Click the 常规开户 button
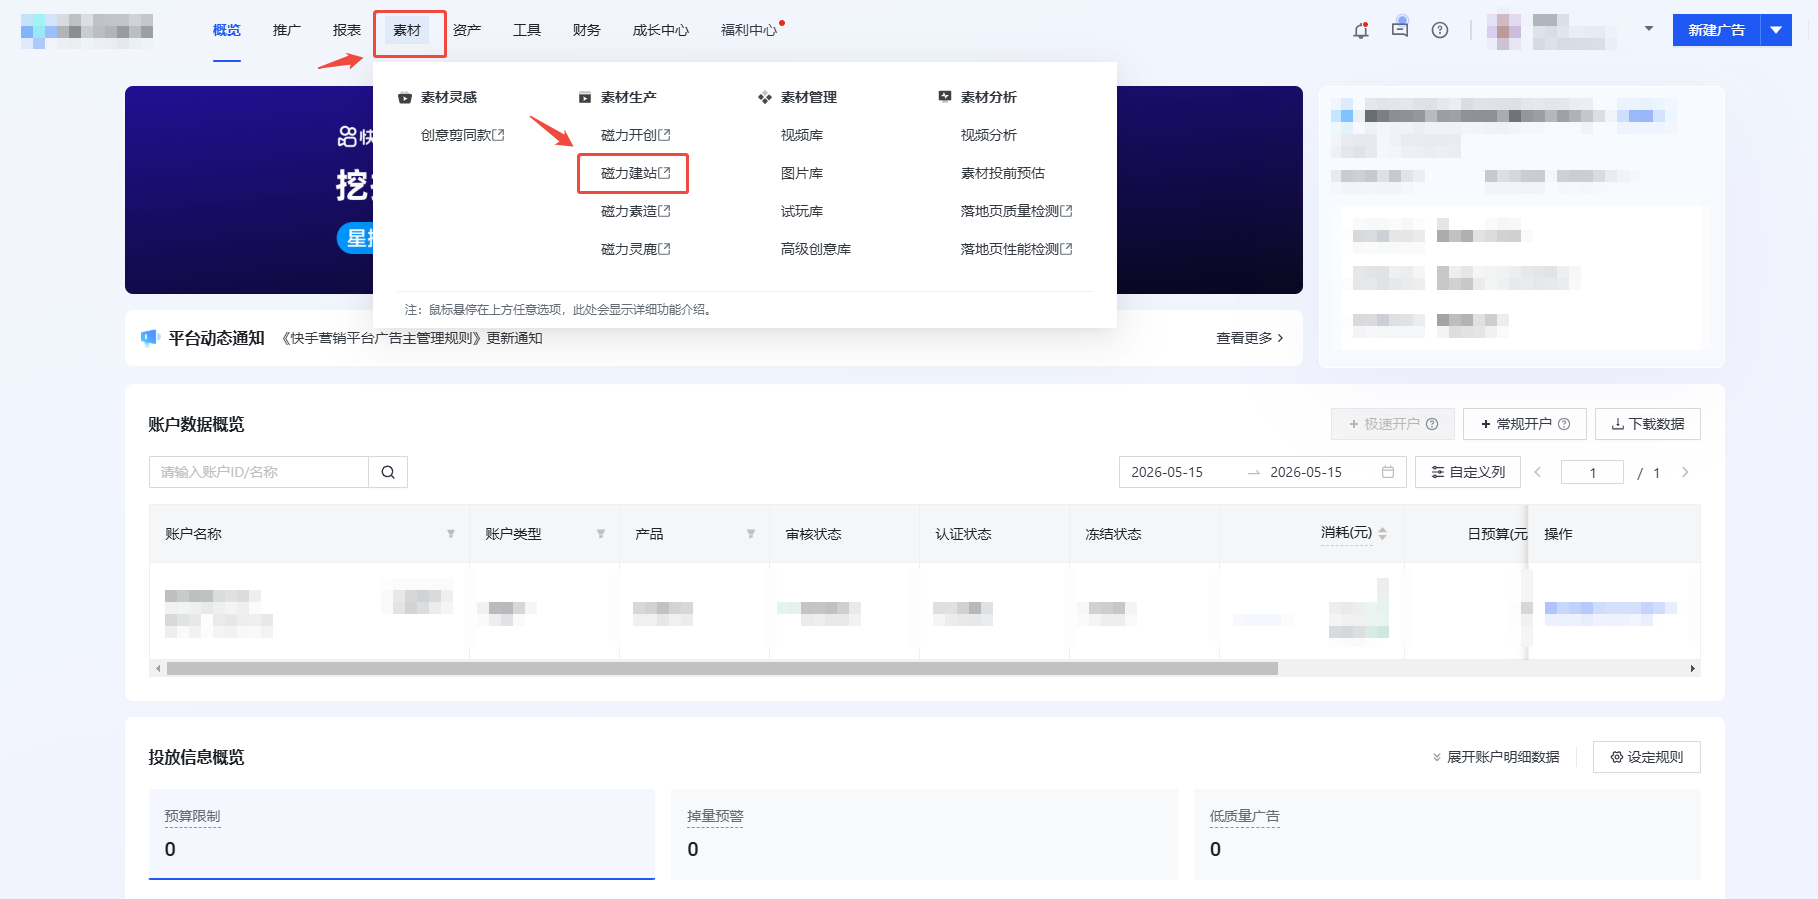The width and height of the screenshot is (1818, 899). (1525, 424)
